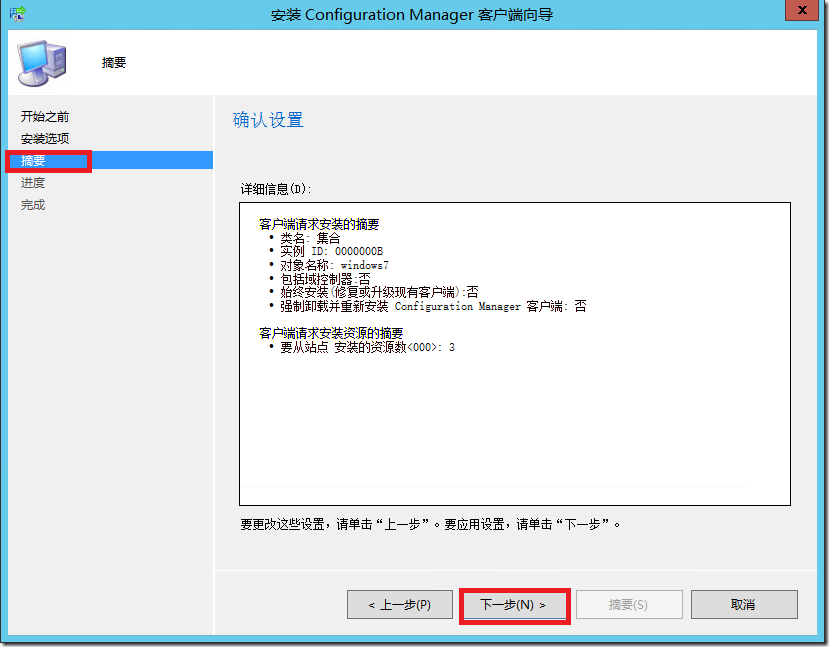829x647 pixels.
Task: Click the computer icon in wizard header
Action: coord(42,63)
